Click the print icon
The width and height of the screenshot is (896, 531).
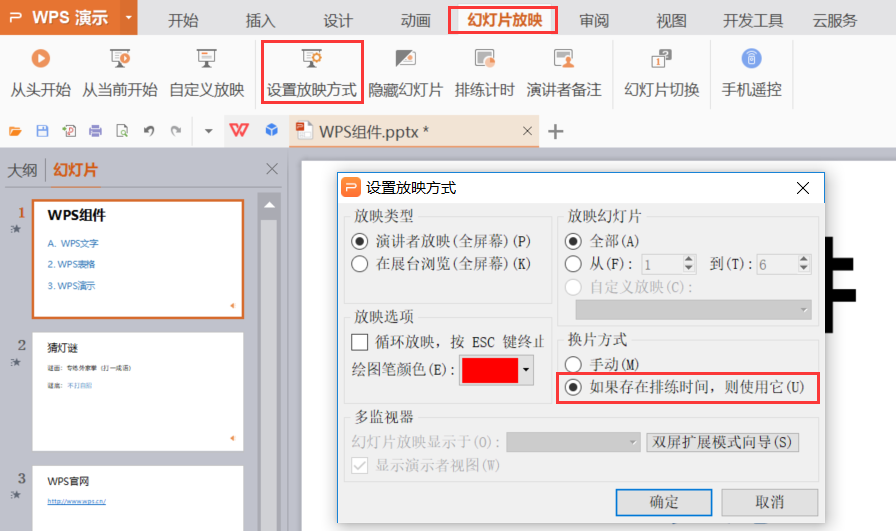coord(95,131)
